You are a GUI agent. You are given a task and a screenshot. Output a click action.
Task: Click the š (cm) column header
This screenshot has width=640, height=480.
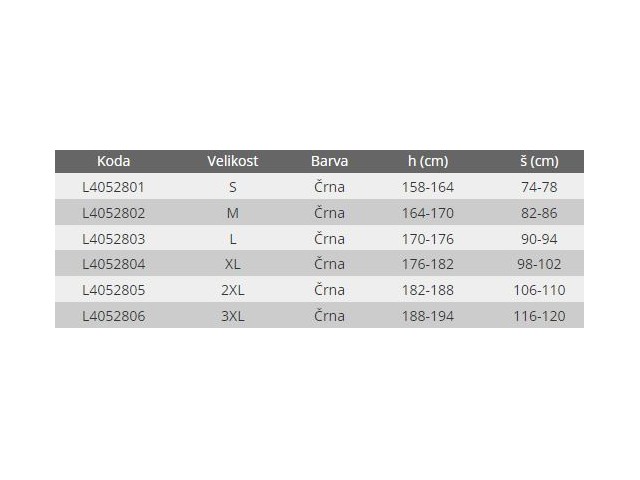540,161
